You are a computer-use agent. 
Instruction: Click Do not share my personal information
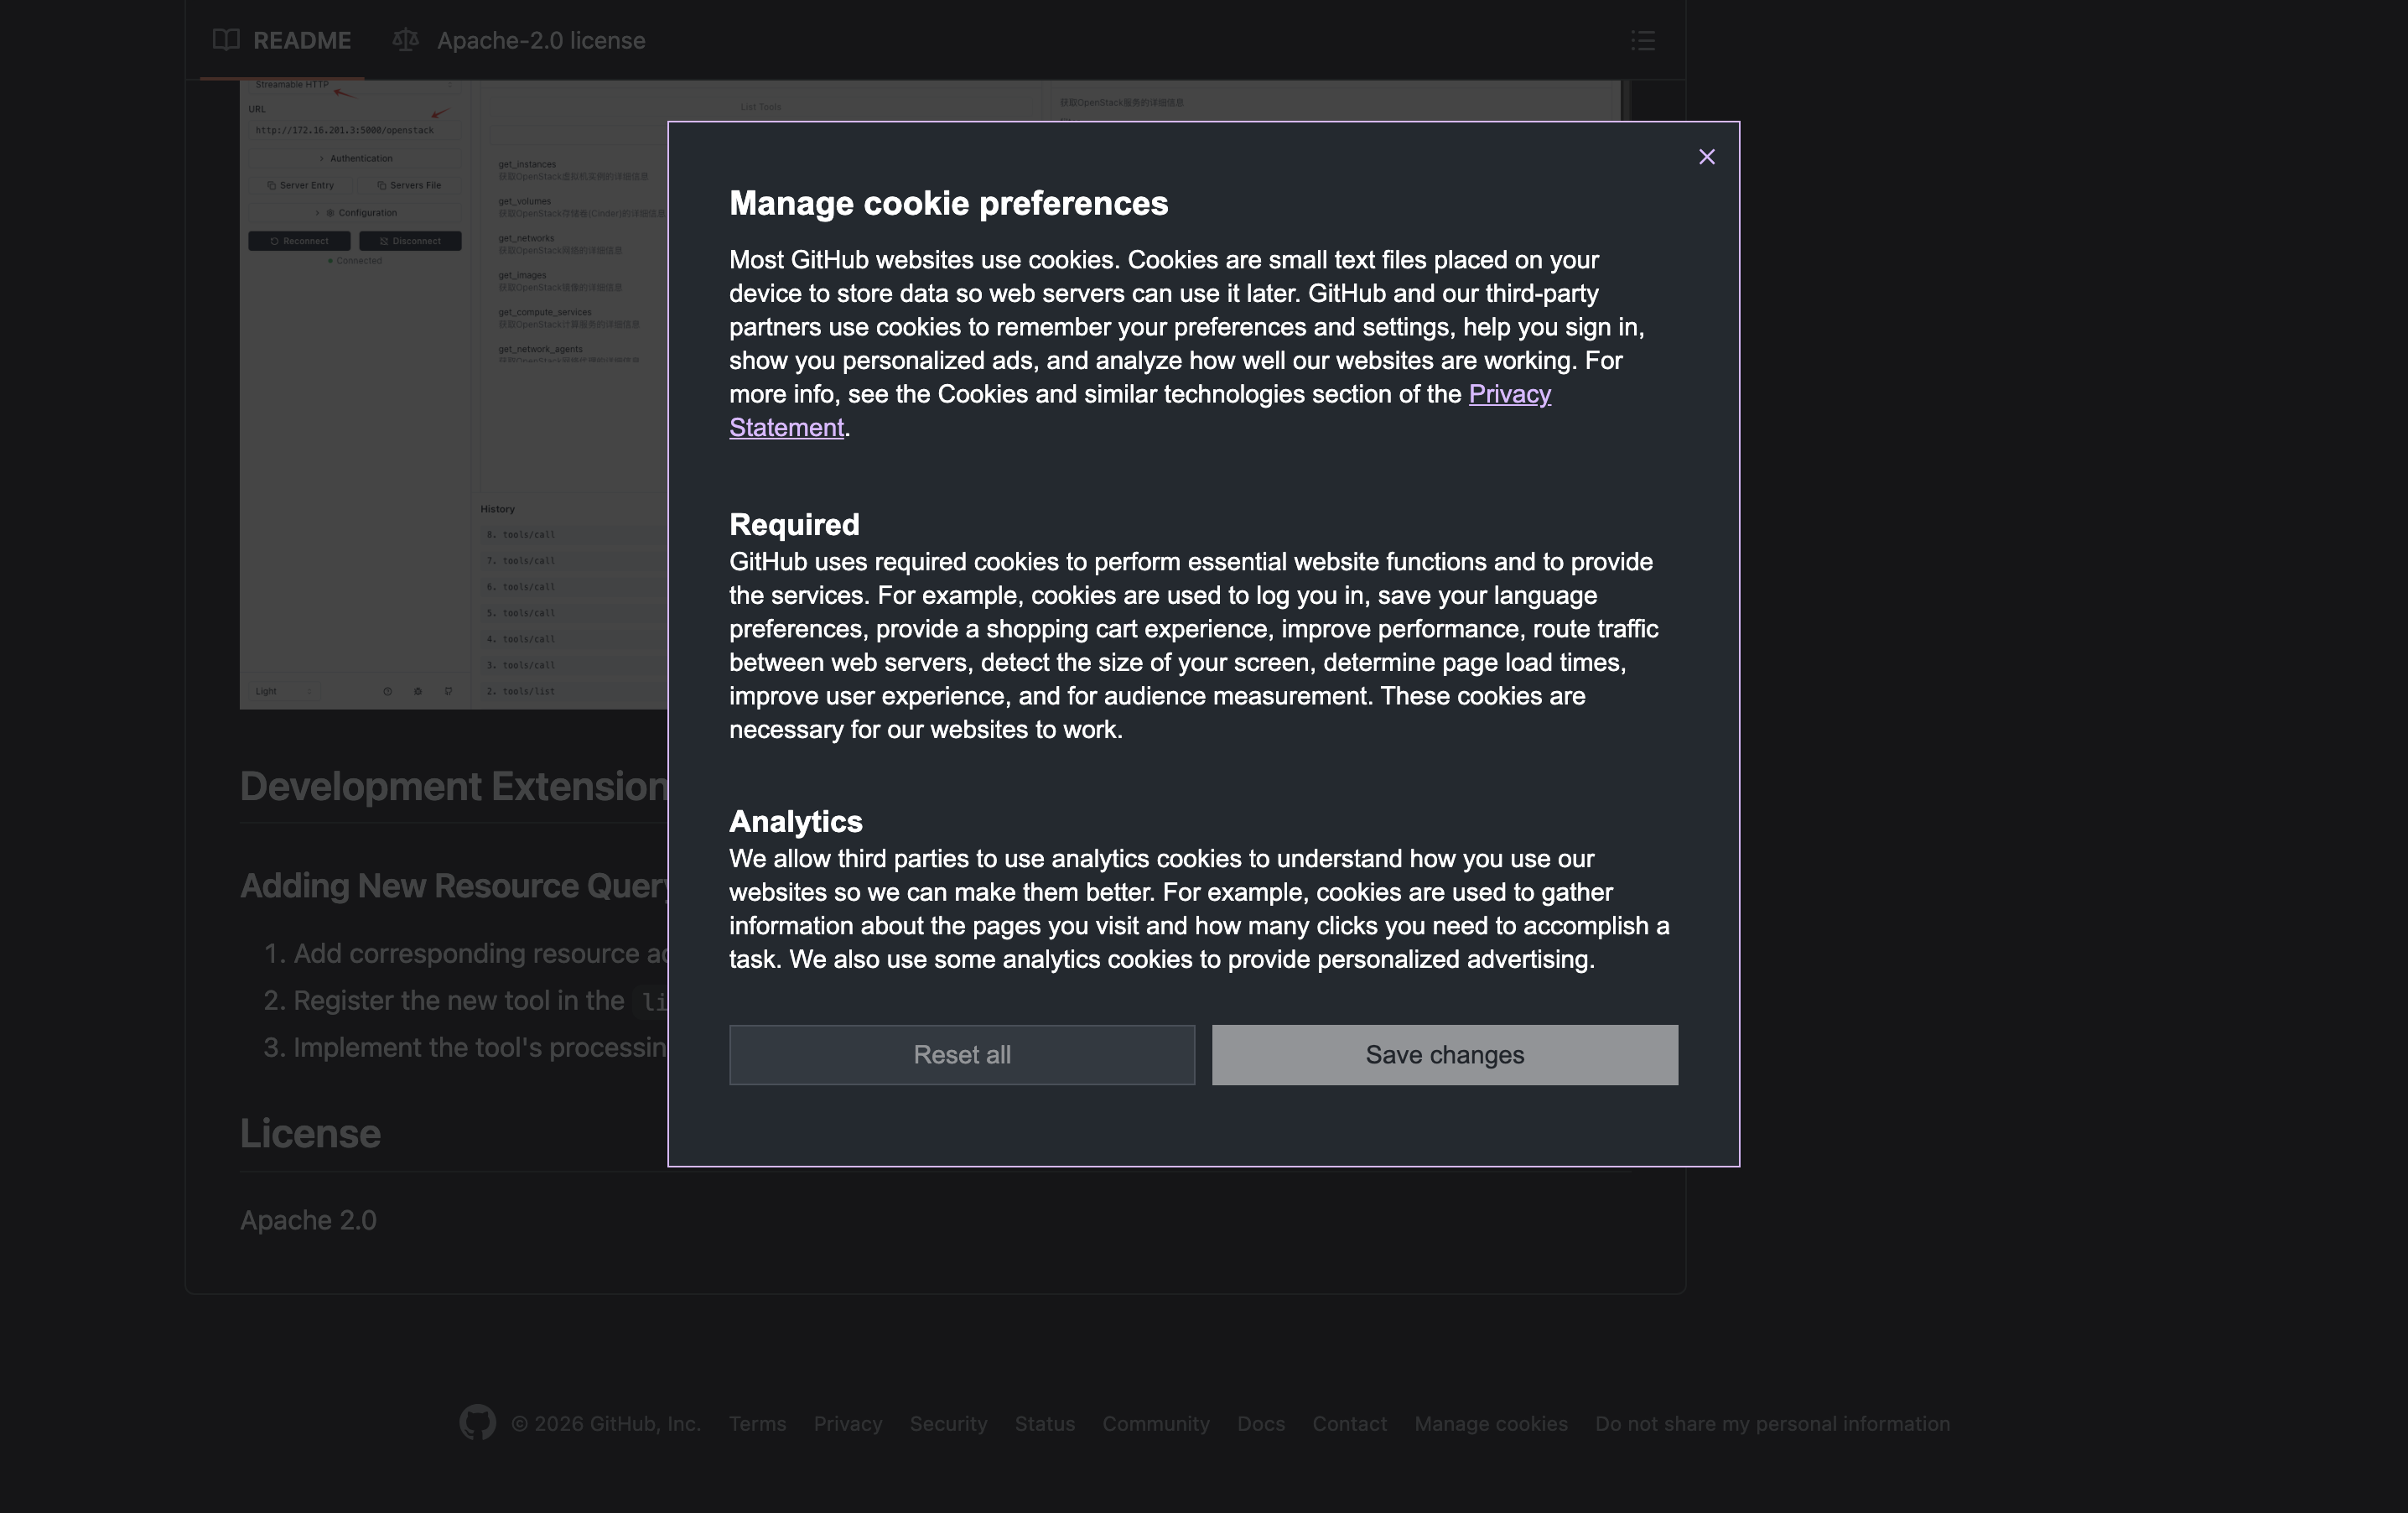[x=1771, y=1423]
